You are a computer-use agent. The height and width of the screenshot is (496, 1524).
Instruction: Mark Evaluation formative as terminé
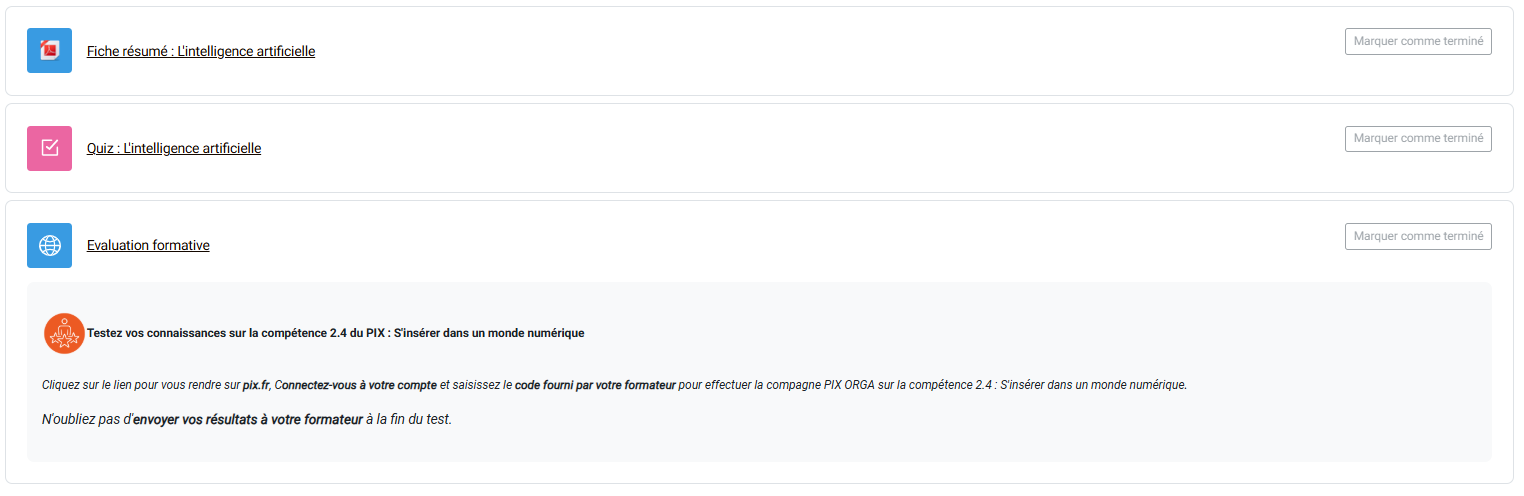[x=1418, y=236]
